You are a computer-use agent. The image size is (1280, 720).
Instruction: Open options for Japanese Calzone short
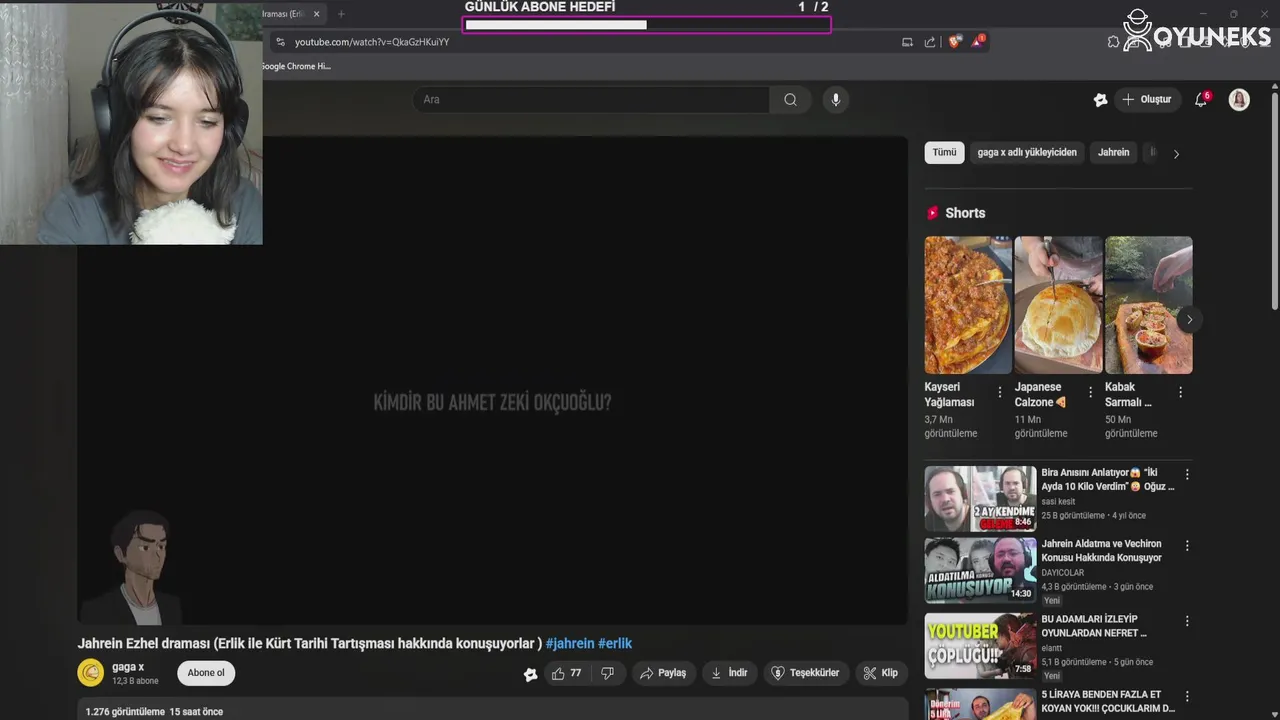tap(1090, 393)
